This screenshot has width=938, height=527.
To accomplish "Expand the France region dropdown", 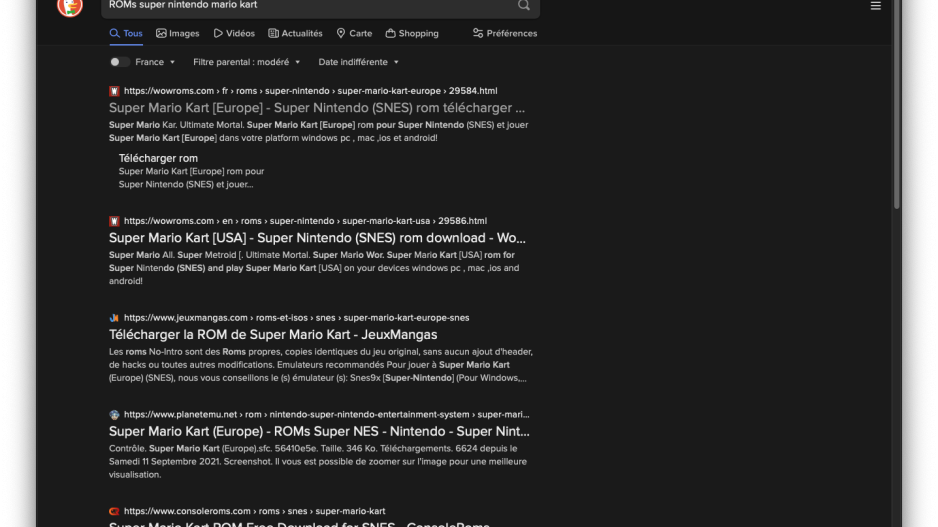I will click(155, 62).
